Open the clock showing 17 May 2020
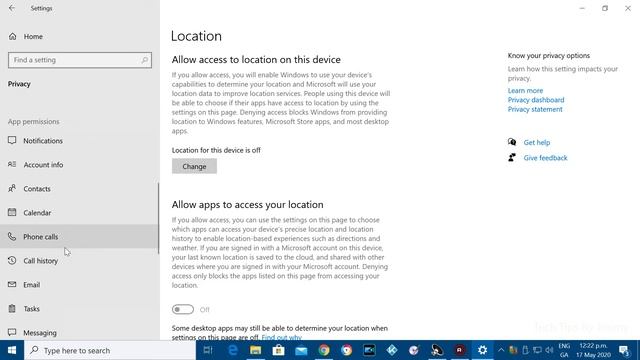Image resolution: width=640 pixels, height=360 pixels. pos(593,350)
